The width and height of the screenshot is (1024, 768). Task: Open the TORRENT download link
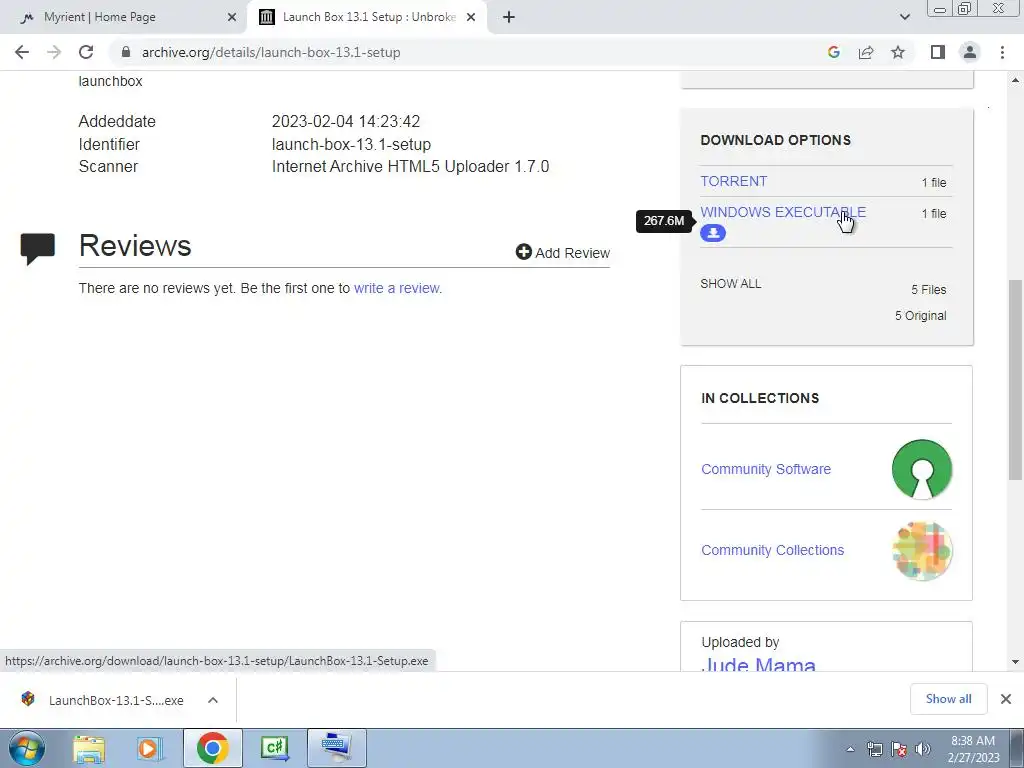click(x=733, y=182)
